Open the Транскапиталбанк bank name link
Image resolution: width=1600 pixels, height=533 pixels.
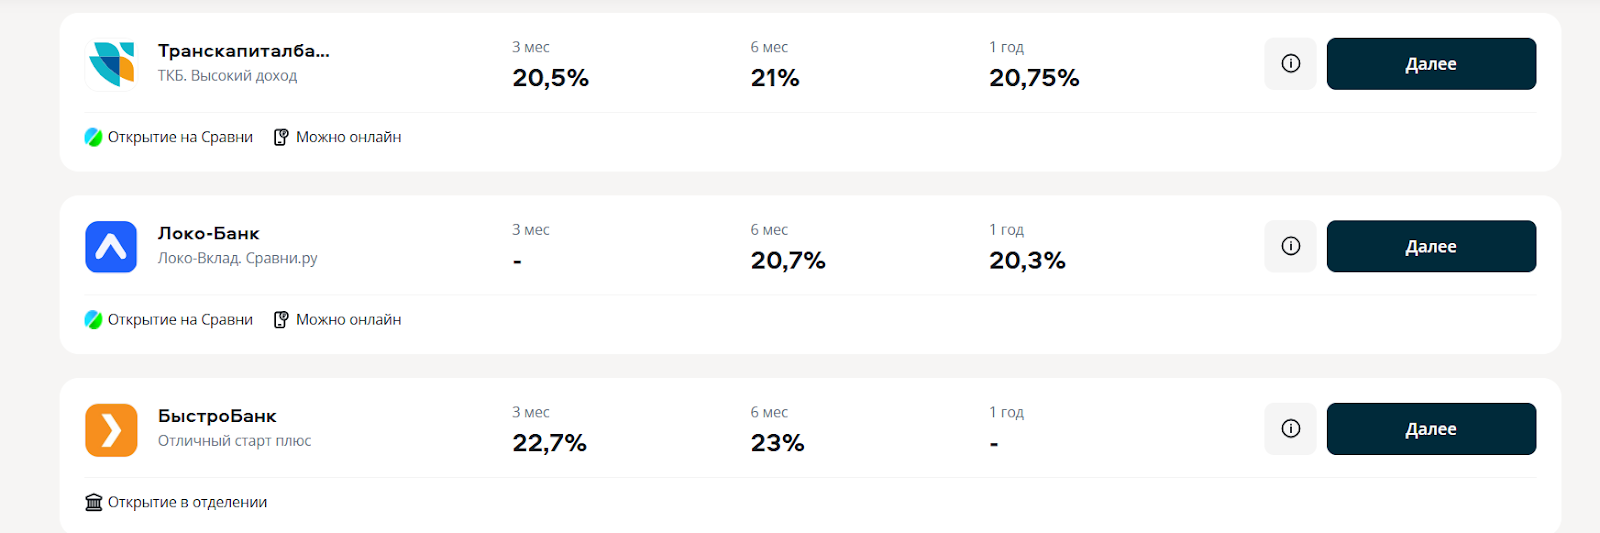pyautogui.click(x=243, y=51)
